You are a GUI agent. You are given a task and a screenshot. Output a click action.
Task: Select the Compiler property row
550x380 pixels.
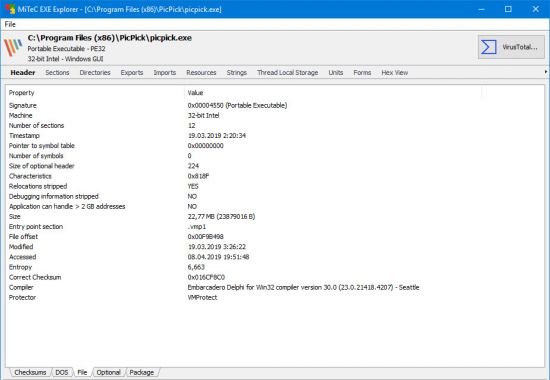pos(276,287)
